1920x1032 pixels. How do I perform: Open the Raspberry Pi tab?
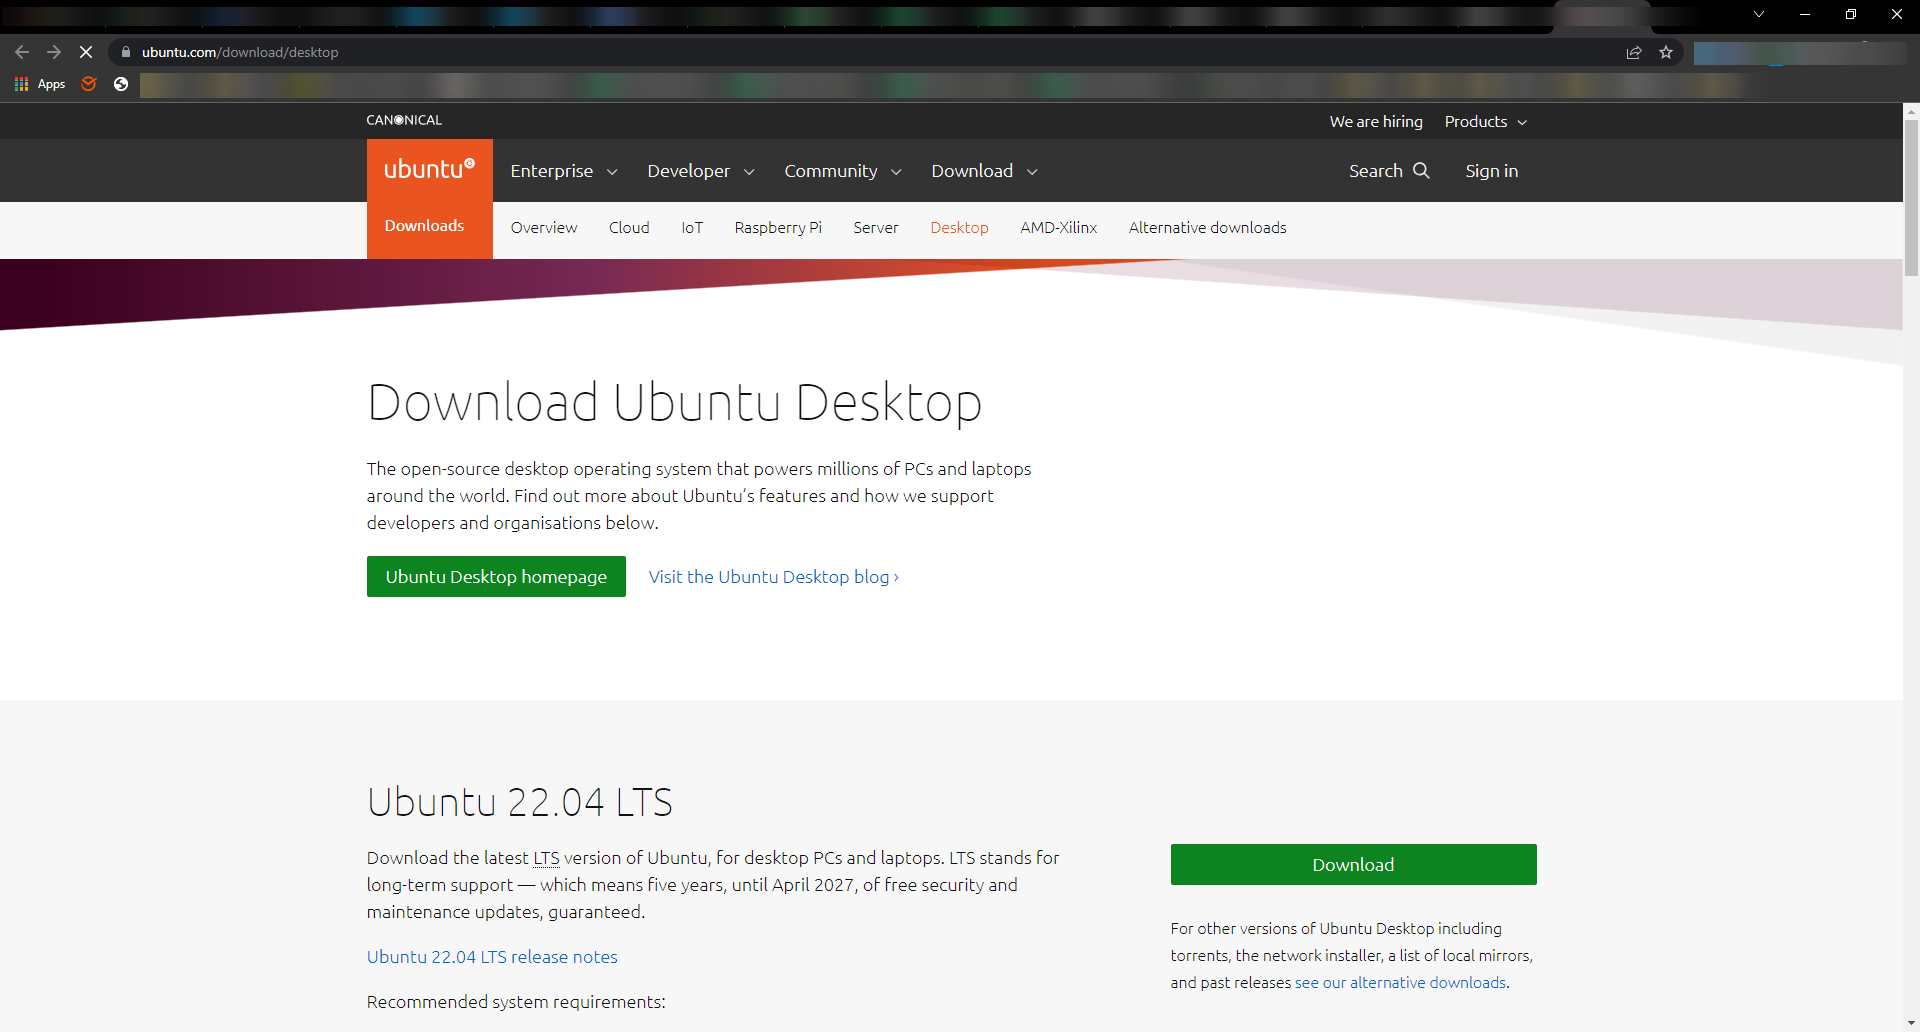778,228
